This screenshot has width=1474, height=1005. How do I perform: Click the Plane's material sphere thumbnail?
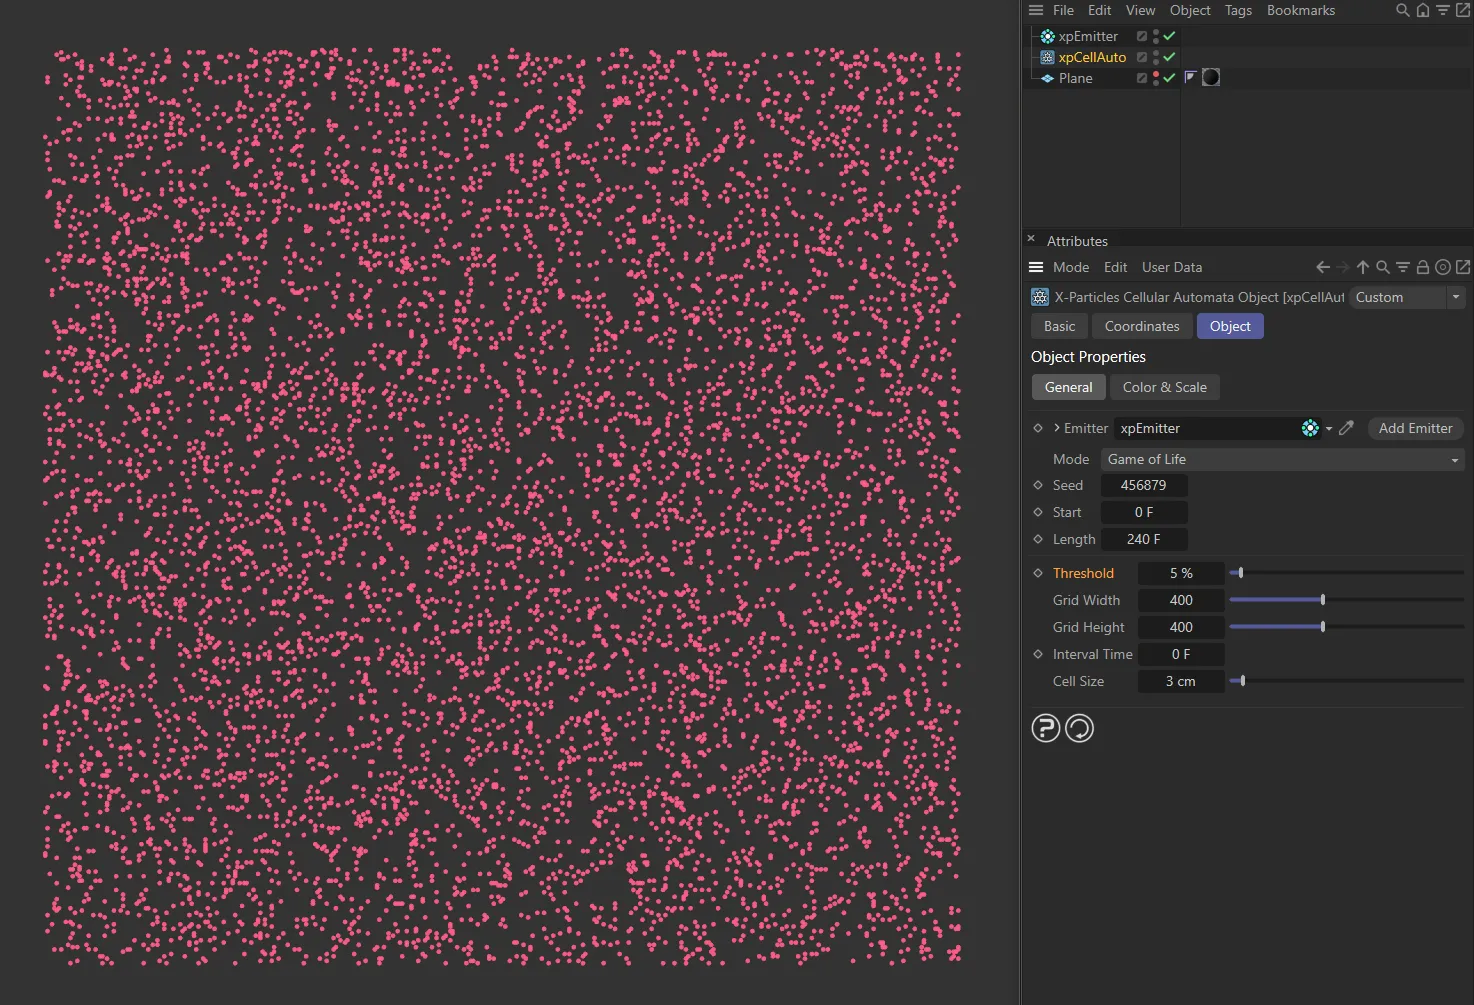1210,77
